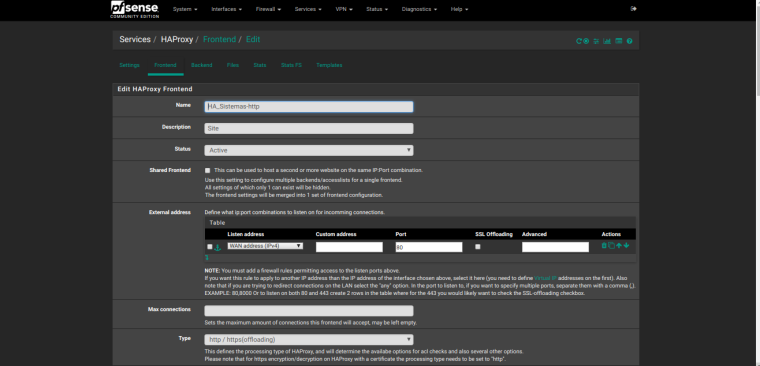Open the Diagnostics menu
Viewport: 760px width, 366px height.
pos(419,9)
